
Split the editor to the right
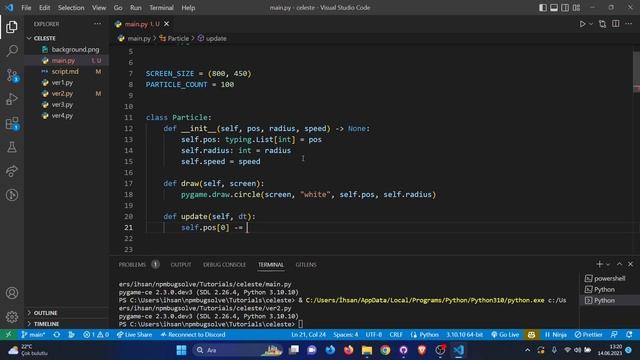point(616,24)
